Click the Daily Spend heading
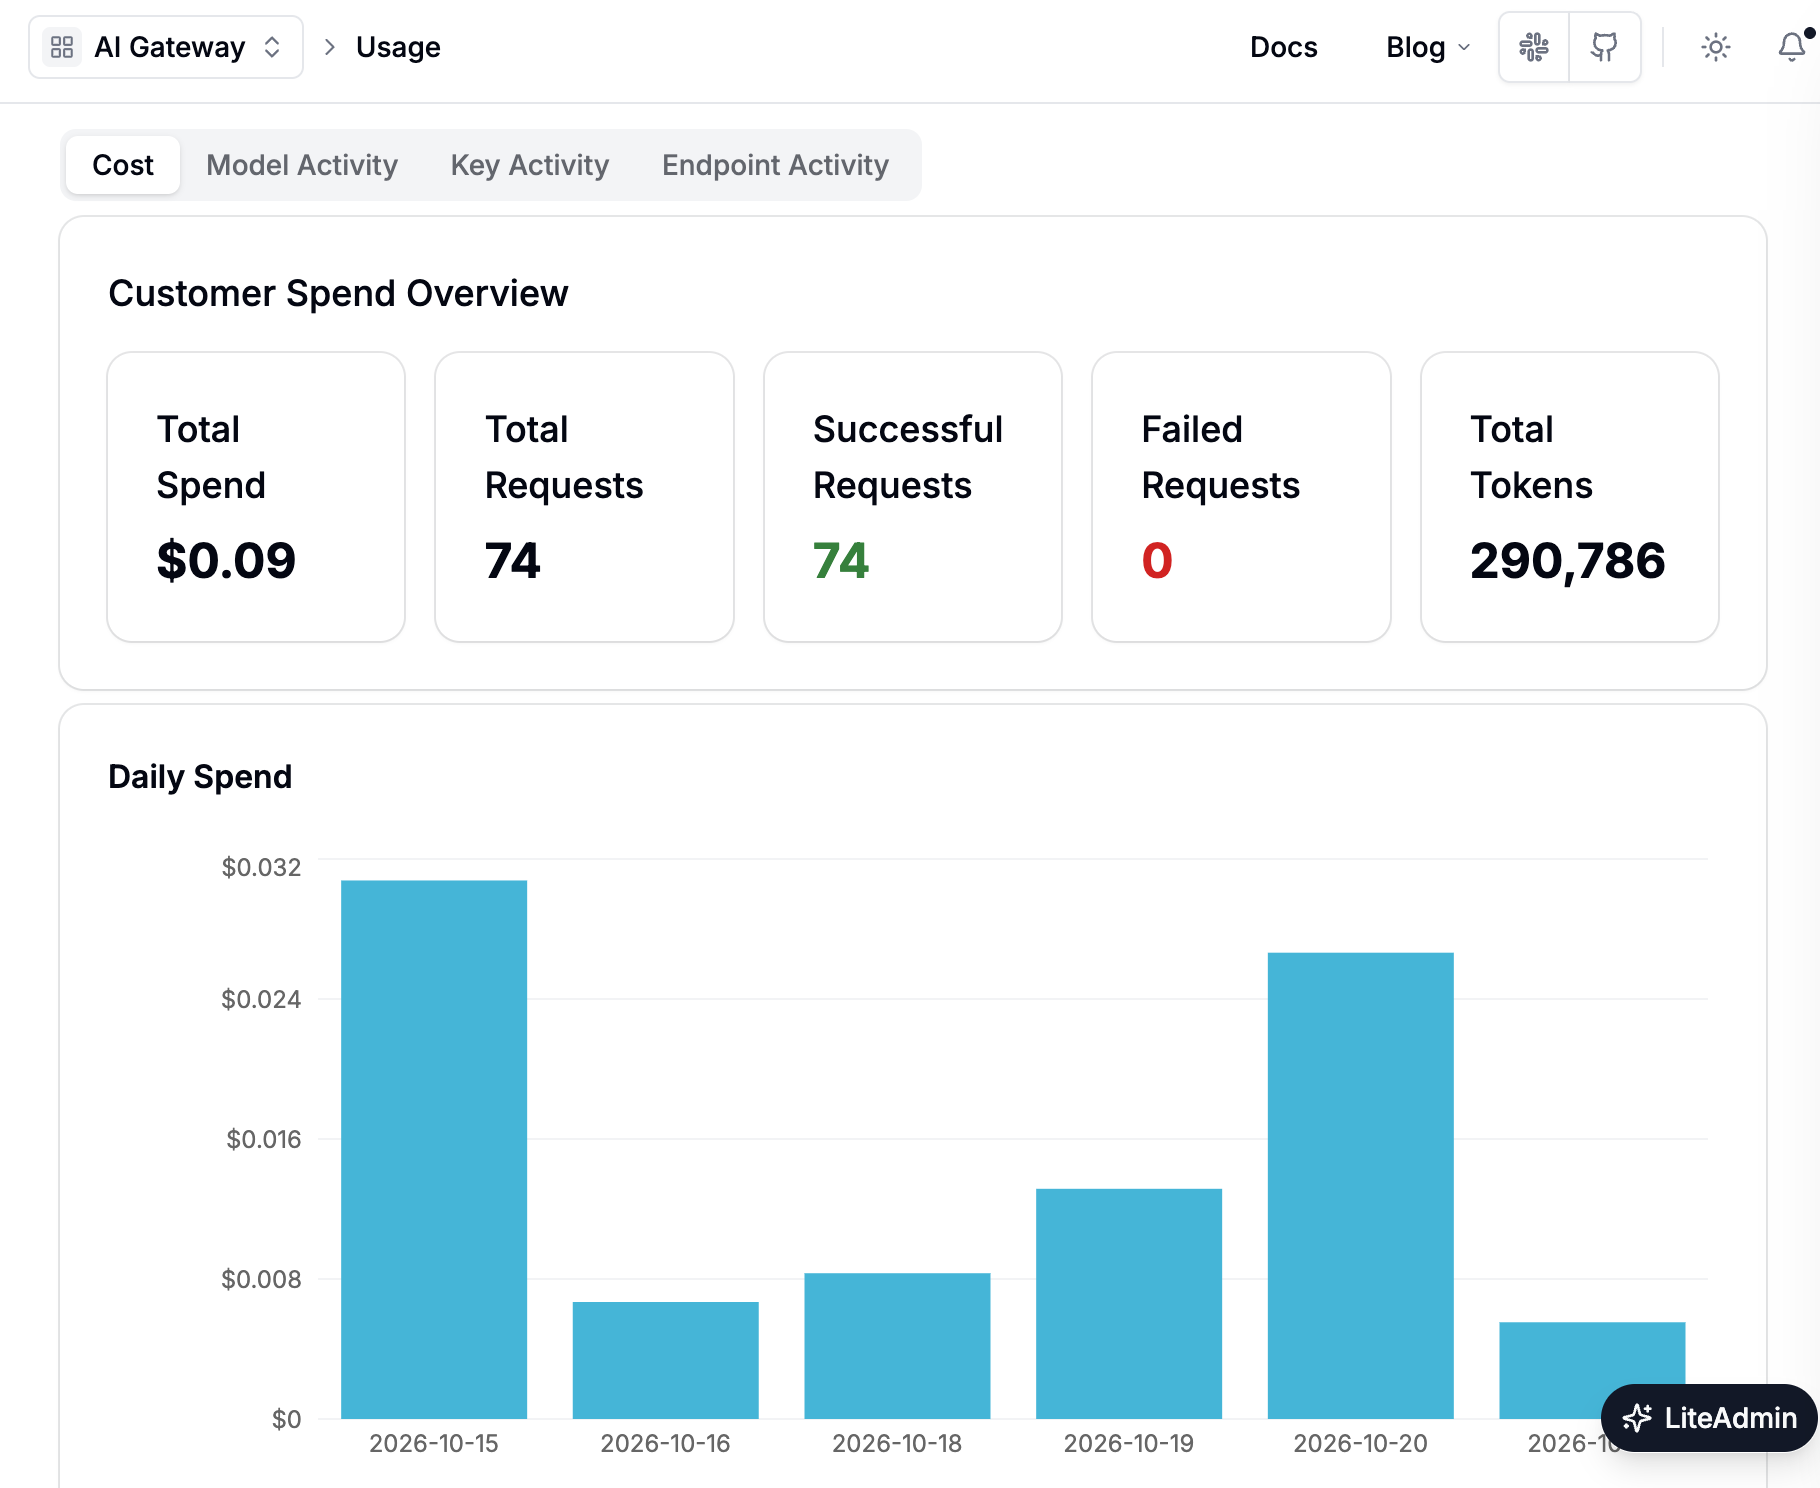The width and height of the screenshot is (1820, 1488). tap(200, 777)
